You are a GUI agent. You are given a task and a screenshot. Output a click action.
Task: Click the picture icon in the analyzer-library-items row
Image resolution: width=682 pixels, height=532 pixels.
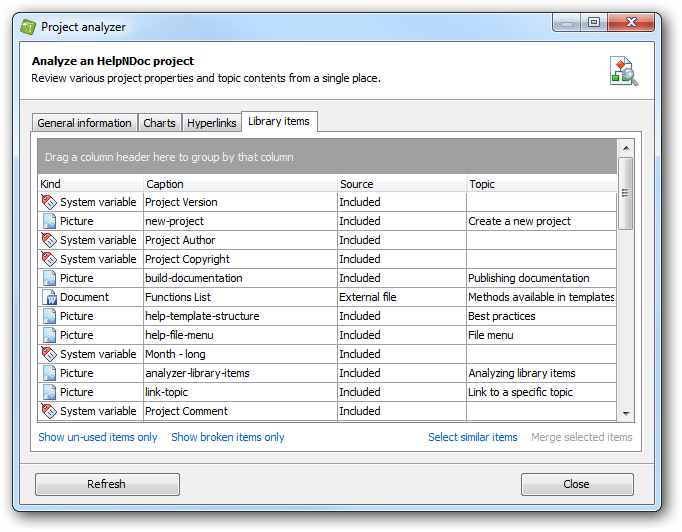49,373
